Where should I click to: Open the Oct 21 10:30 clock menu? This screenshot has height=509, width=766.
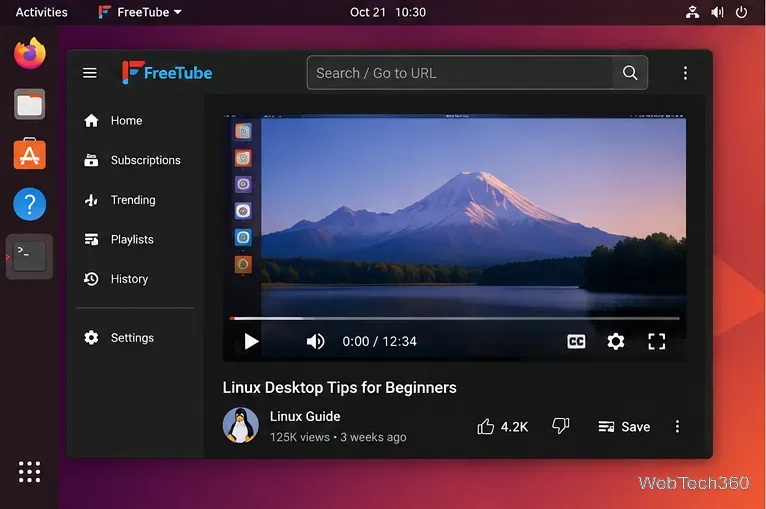tap(388, 12)
